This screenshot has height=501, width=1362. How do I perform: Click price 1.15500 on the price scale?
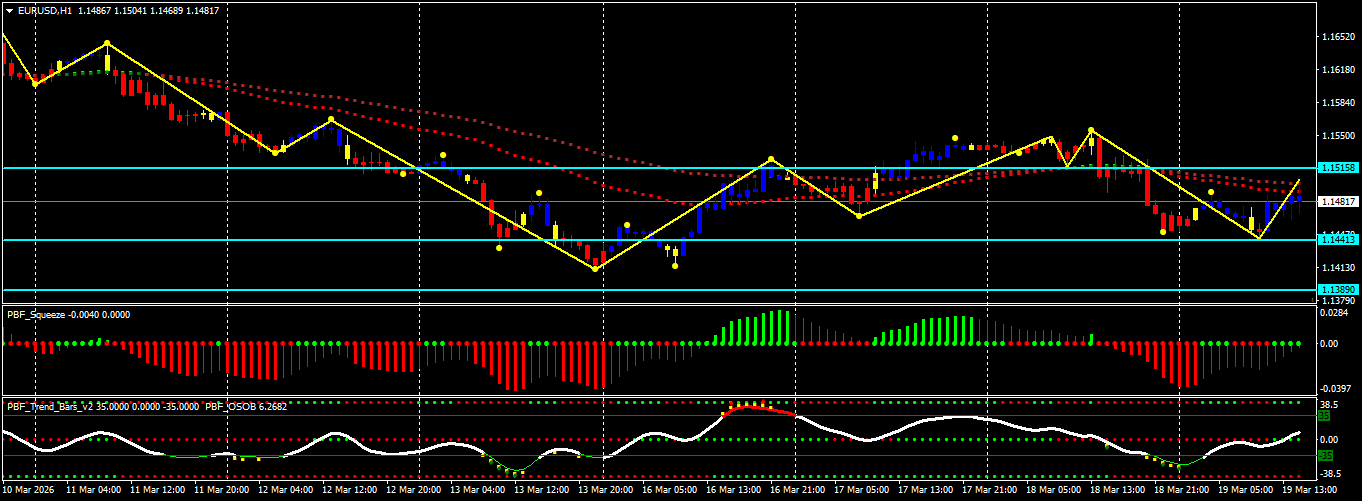click(1338, 135)
